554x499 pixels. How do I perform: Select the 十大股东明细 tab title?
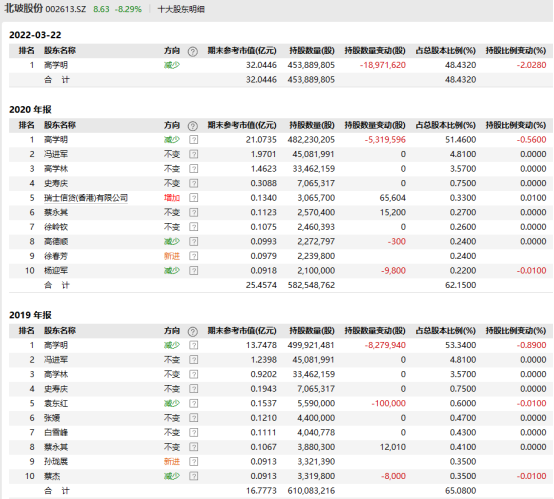click(181, 9)
